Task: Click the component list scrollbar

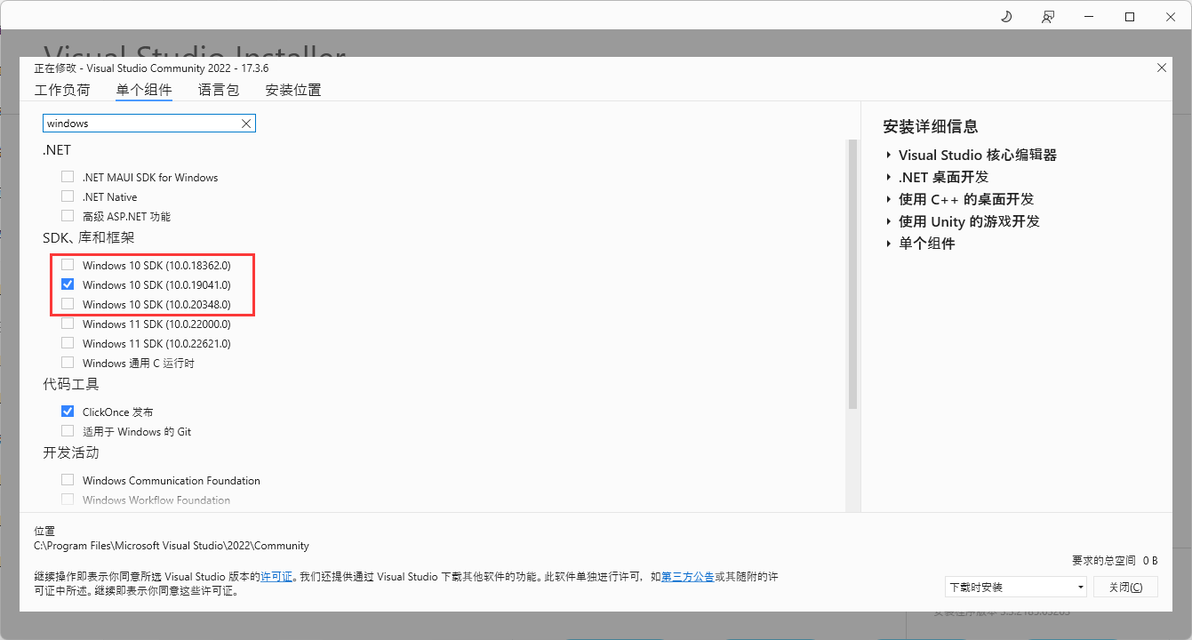Action: [853, 274]
